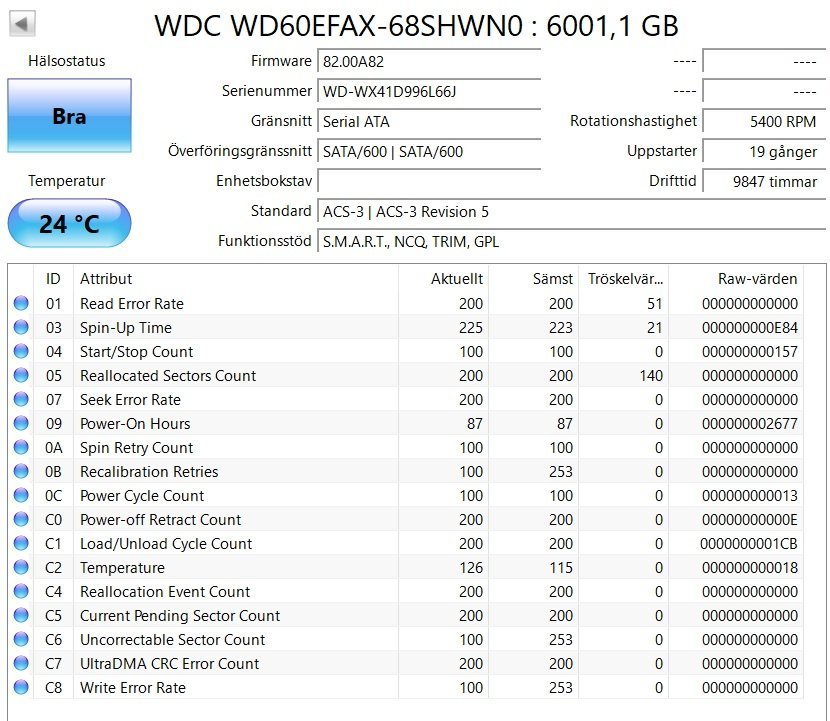Viewport: 830px width, 721px height.
Task: Click threshold value 140
Action: pos(651,376)
